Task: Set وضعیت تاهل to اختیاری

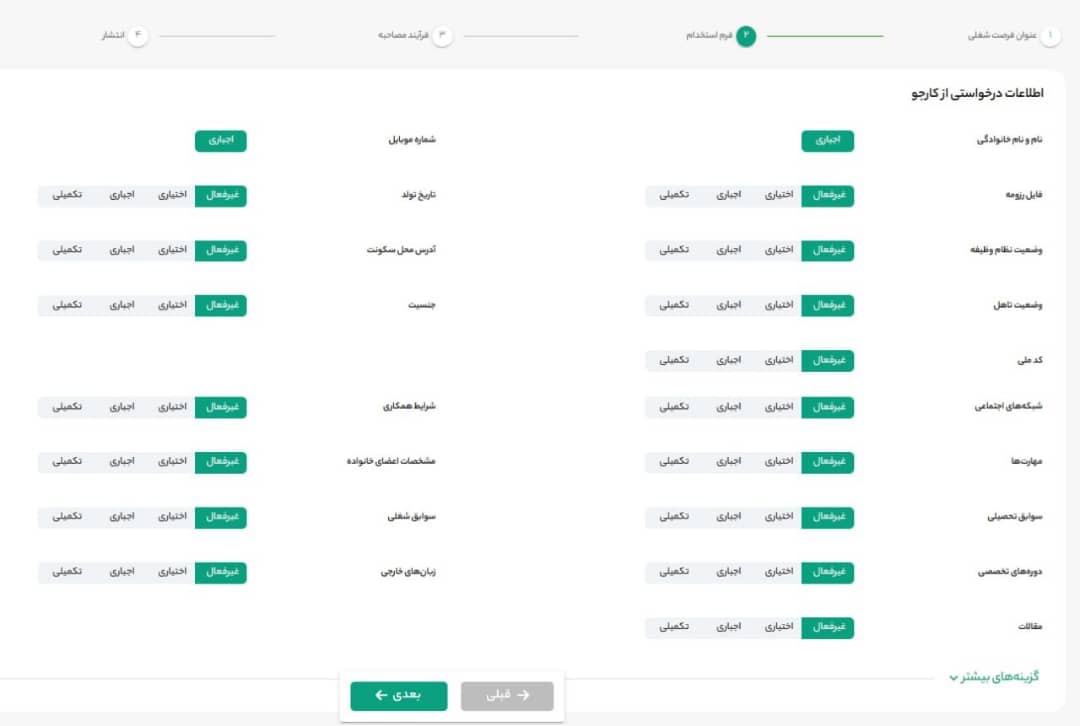Action: [x=779, y=305]
